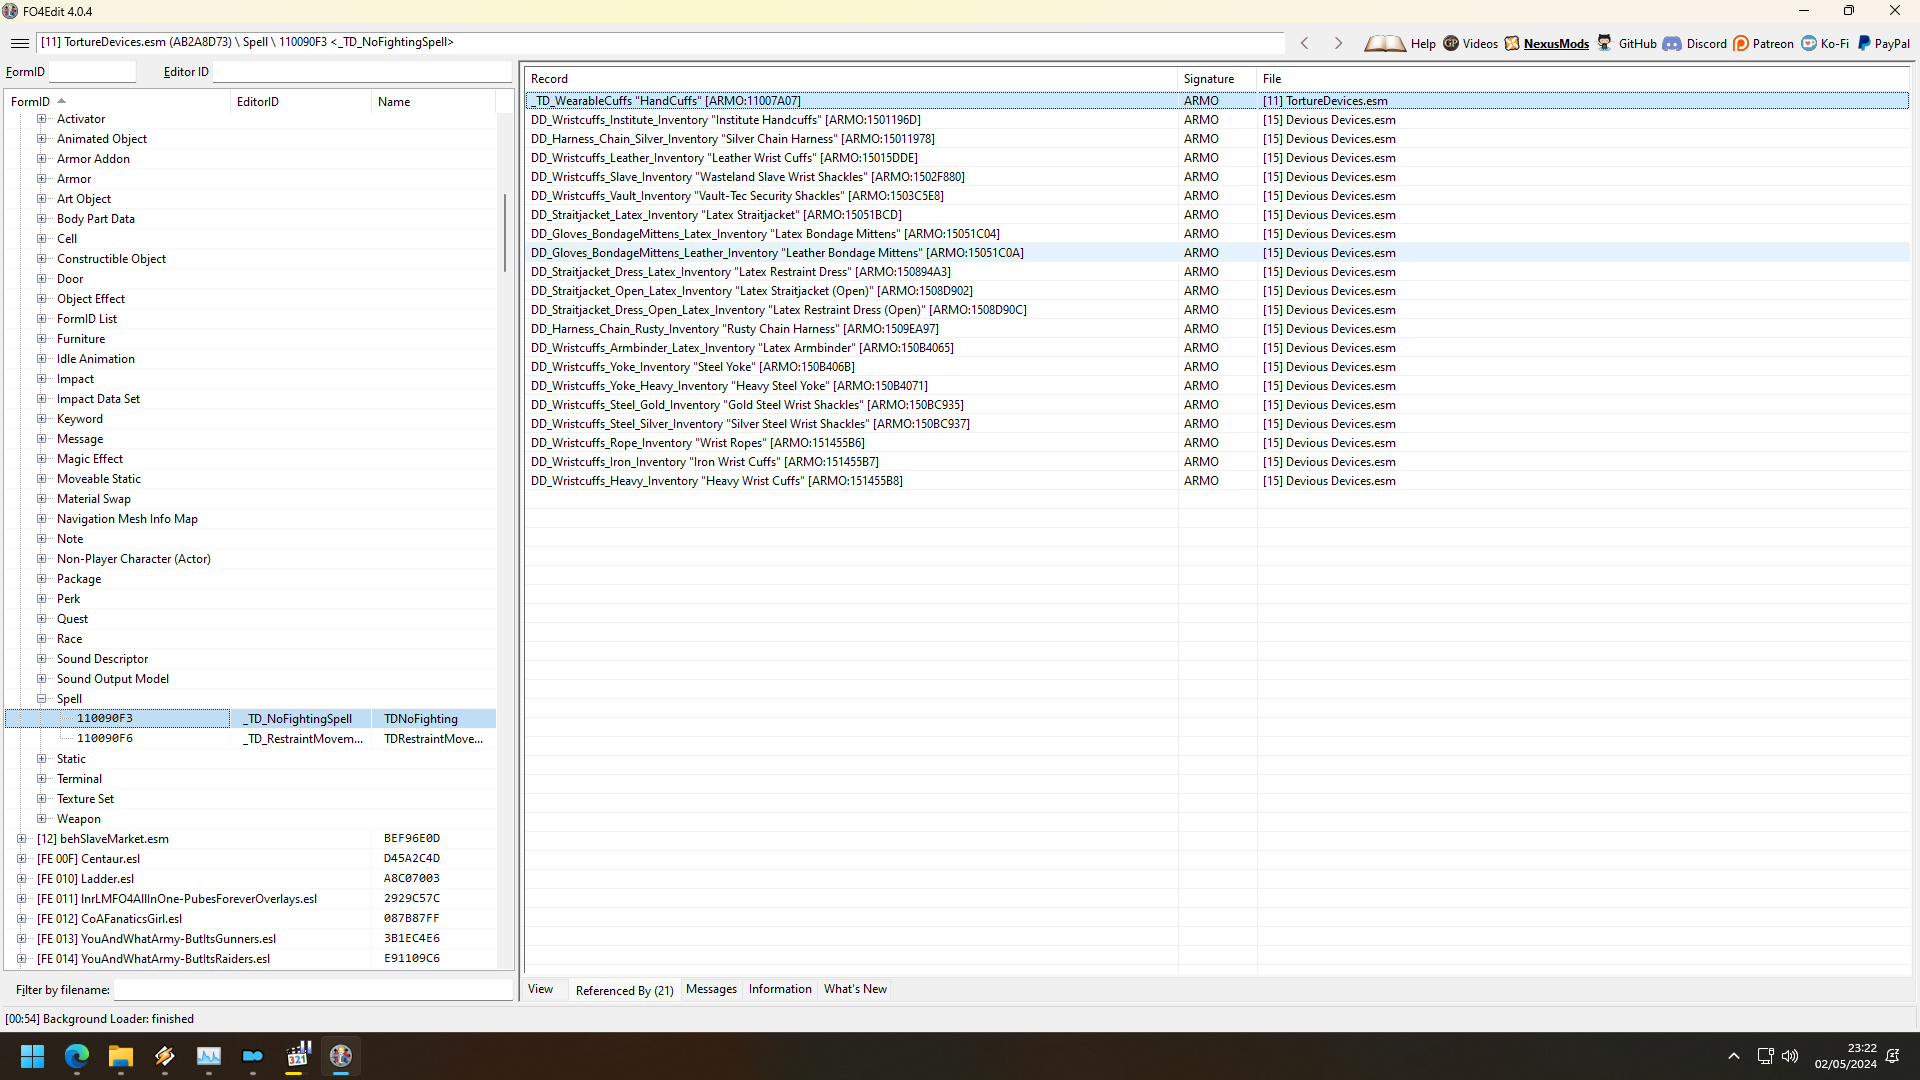Screen dimensions: 1920x1080
Task: Select the Perk tree item
Action: click(68, 599)
